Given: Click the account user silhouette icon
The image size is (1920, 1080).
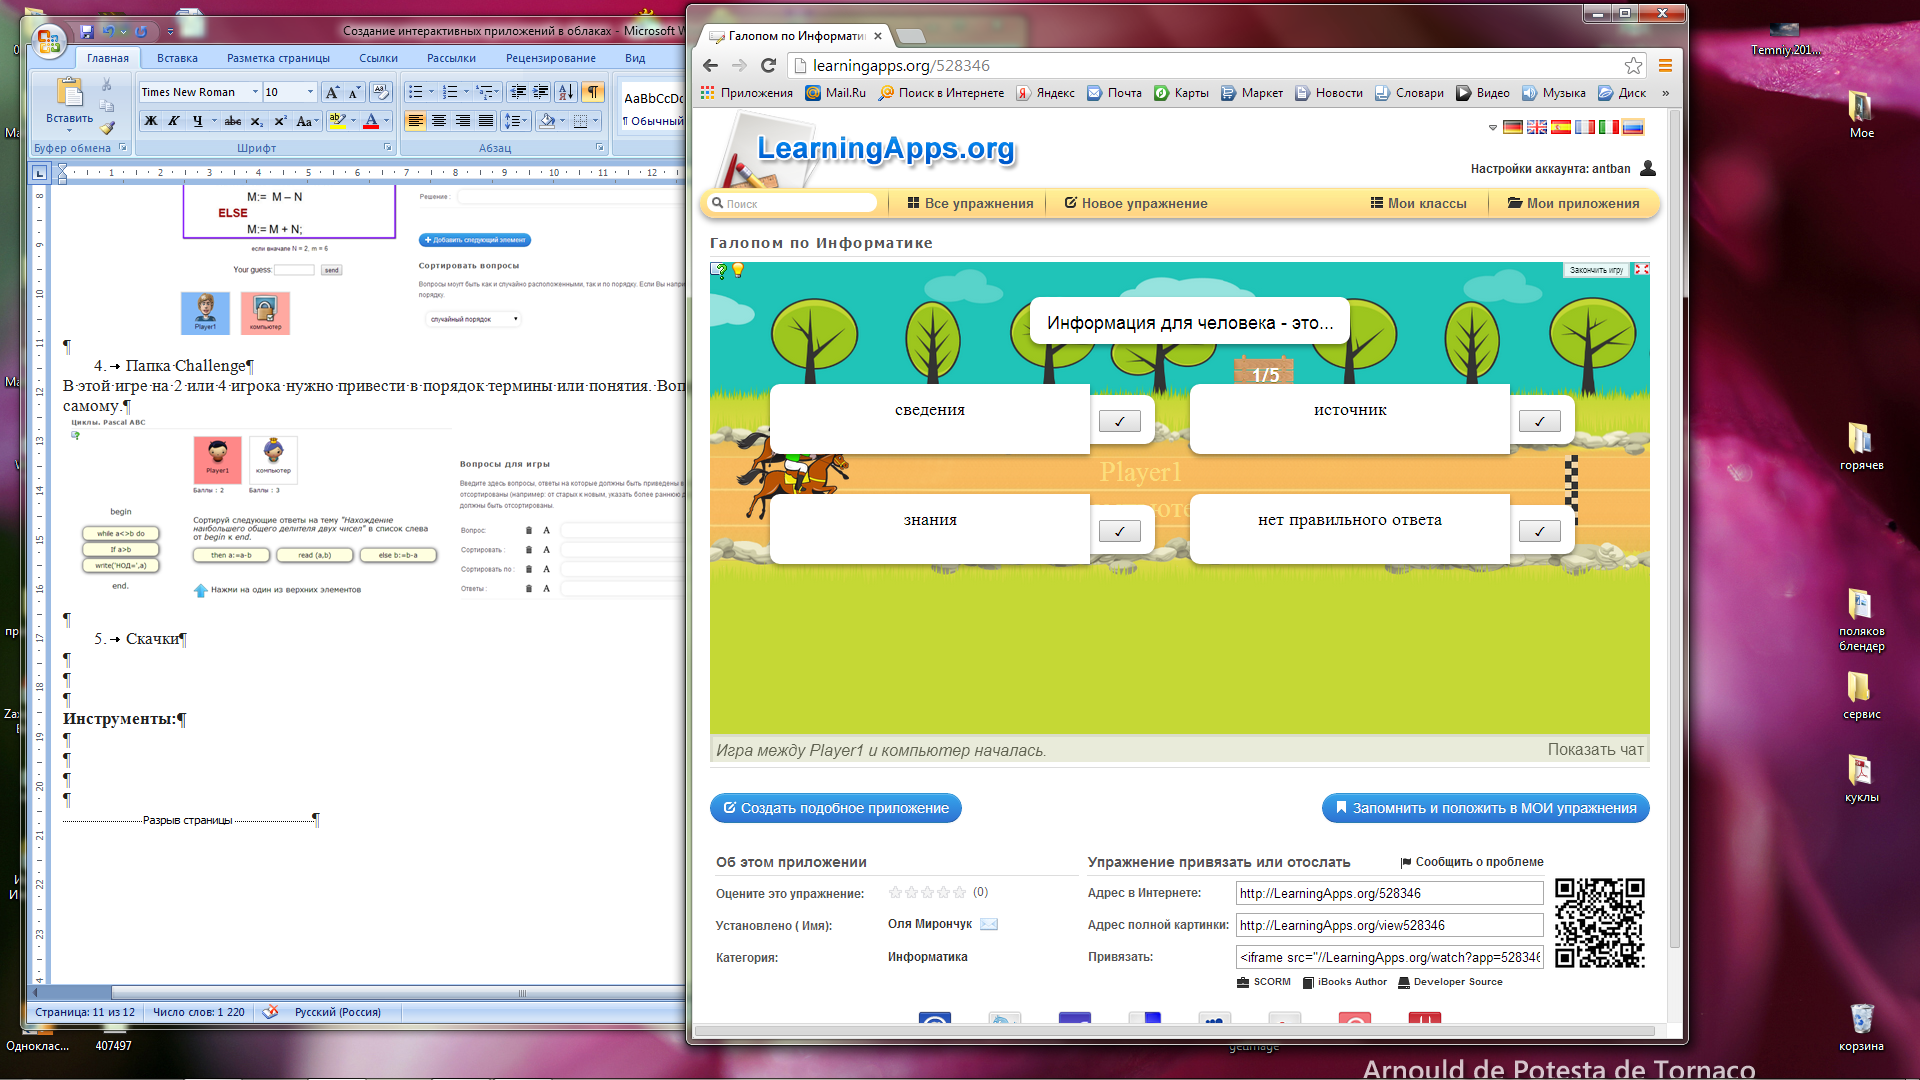Looking at the screenshot, I should tap(1648, 168).
